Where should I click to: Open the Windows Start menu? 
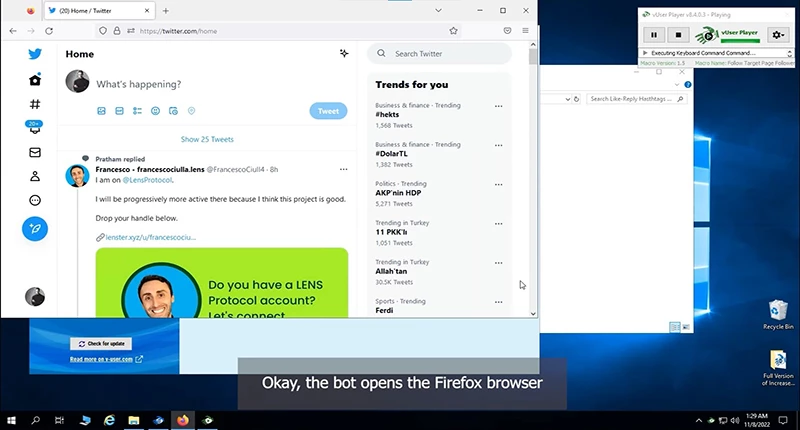[11, 420]
